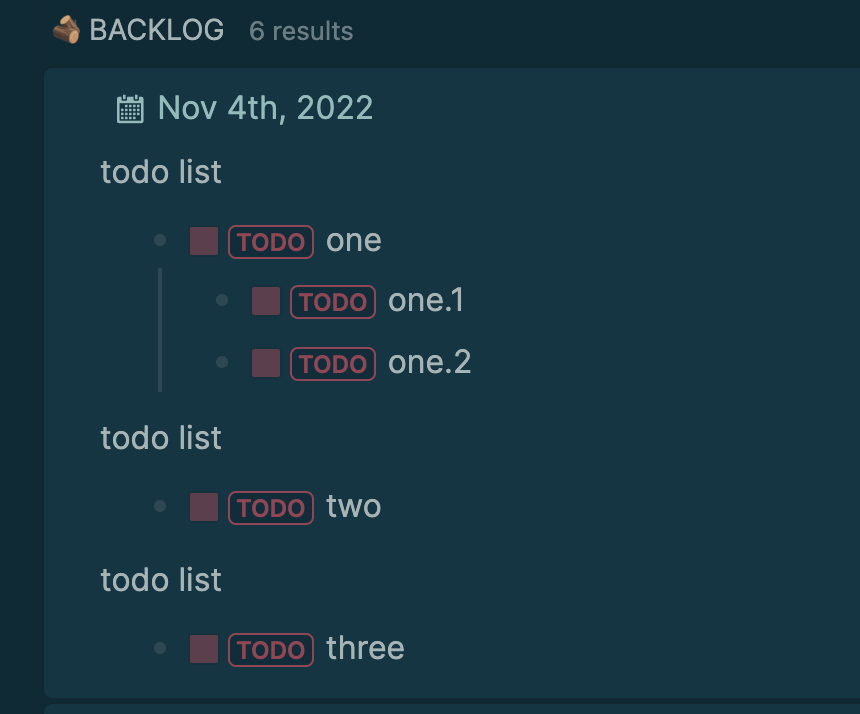Click the 6 results label
860x714 pixels.
pyautogui.click(x=300, y=31)
